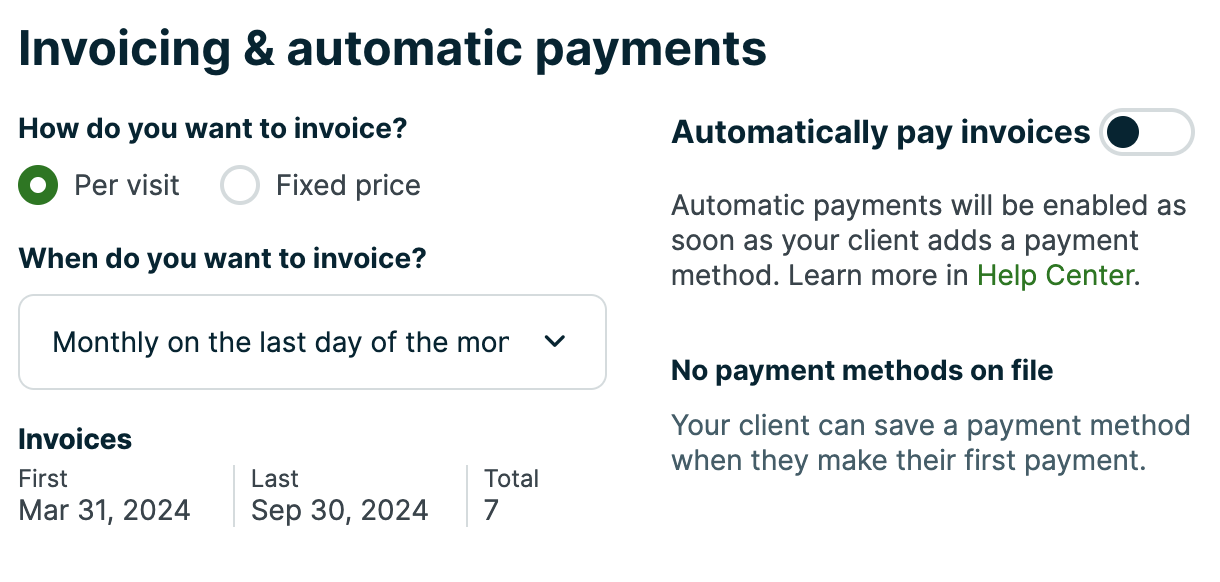Open the Help Center link
The image size is (1220, 582).
[x=1055, y=275]
